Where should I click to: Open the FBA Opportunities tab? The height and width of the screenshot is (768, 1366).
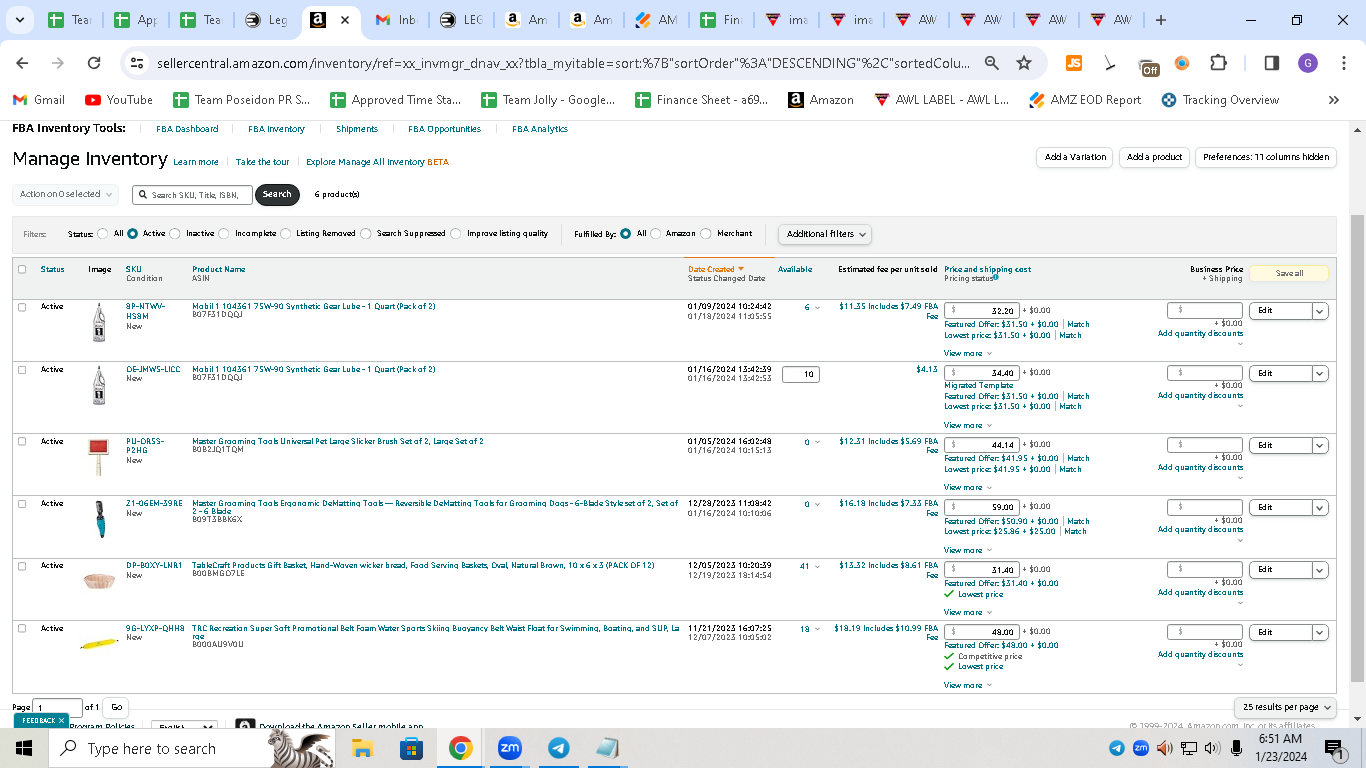tap(444, 129)
